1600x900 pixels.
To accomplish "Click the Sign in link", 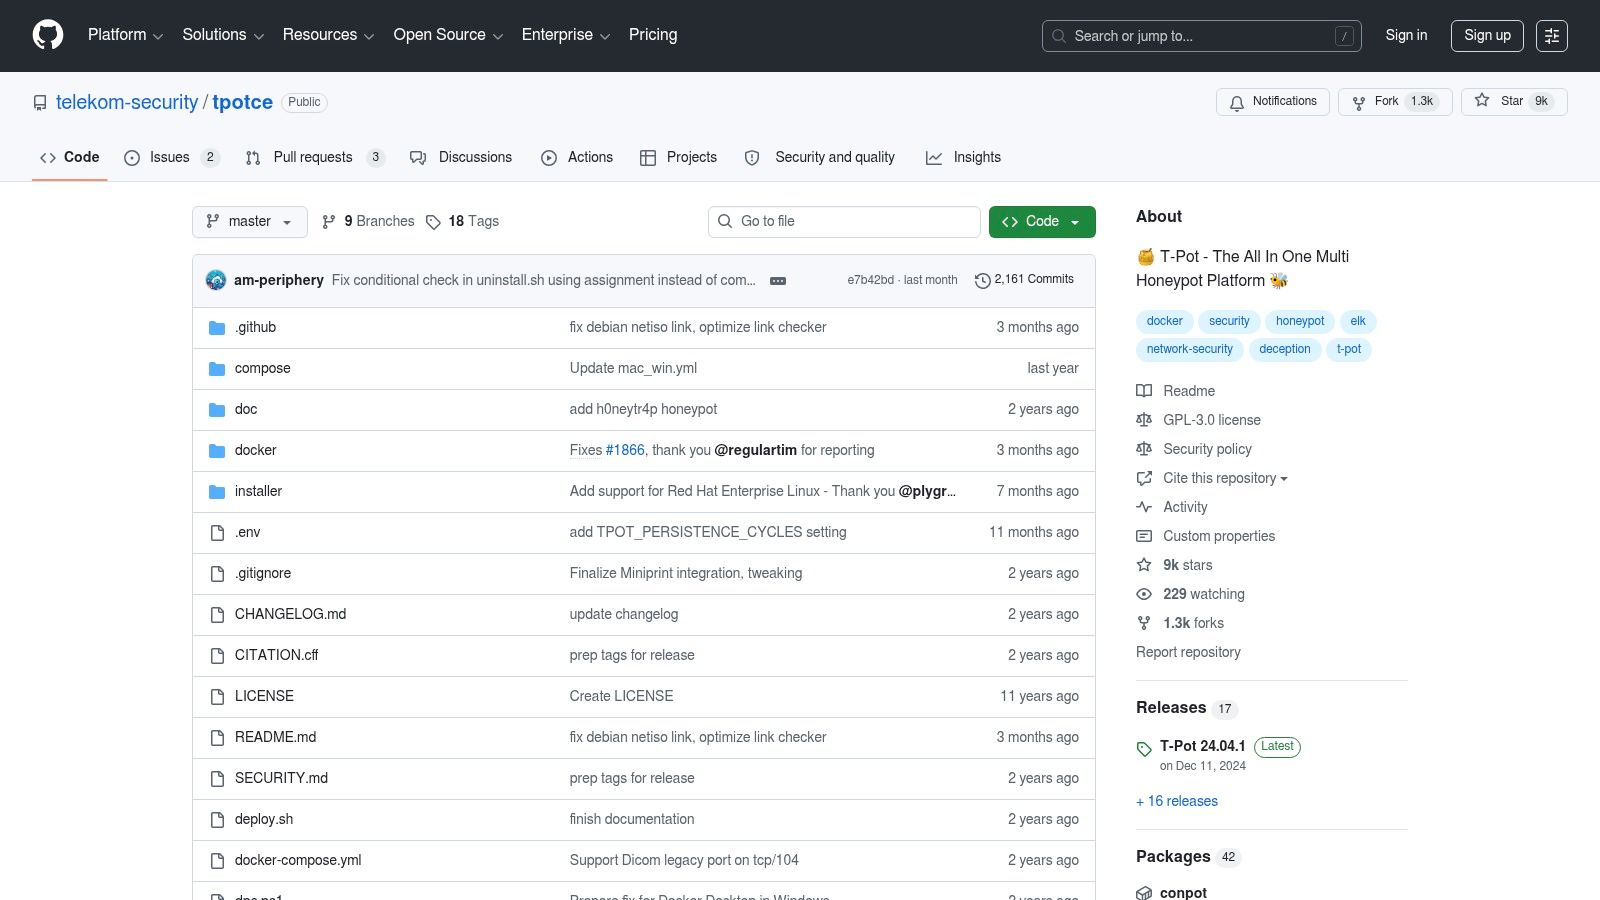I will [1406, 35].
